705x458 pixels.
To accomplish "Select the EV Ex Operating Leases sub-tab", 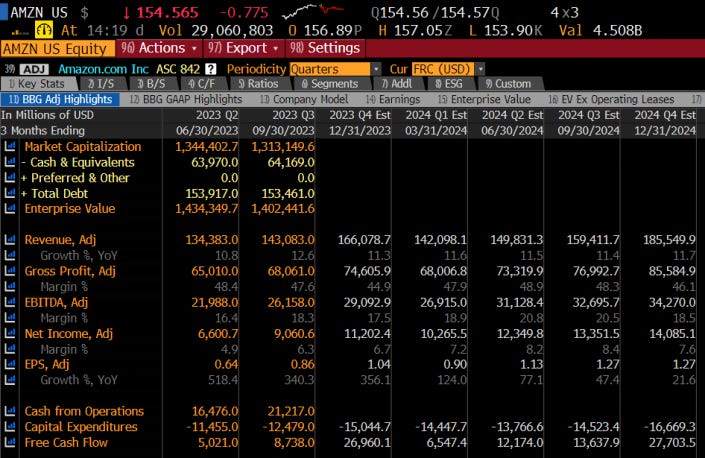I will click(x=611, y=99).
